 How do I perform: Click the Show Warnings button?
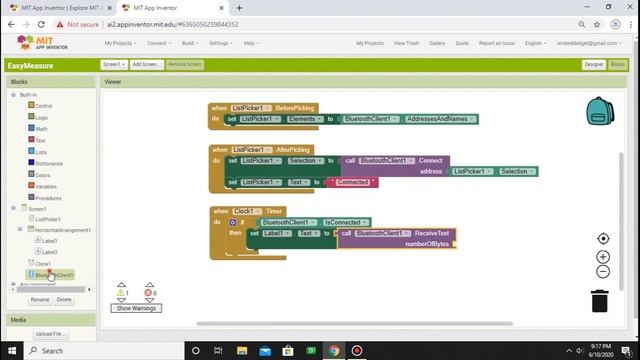coord(136,308)
